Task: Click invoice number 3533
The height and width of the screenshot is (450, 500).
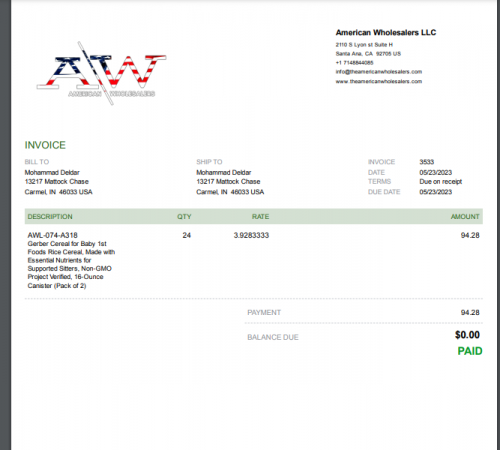Action: (427, 162)
